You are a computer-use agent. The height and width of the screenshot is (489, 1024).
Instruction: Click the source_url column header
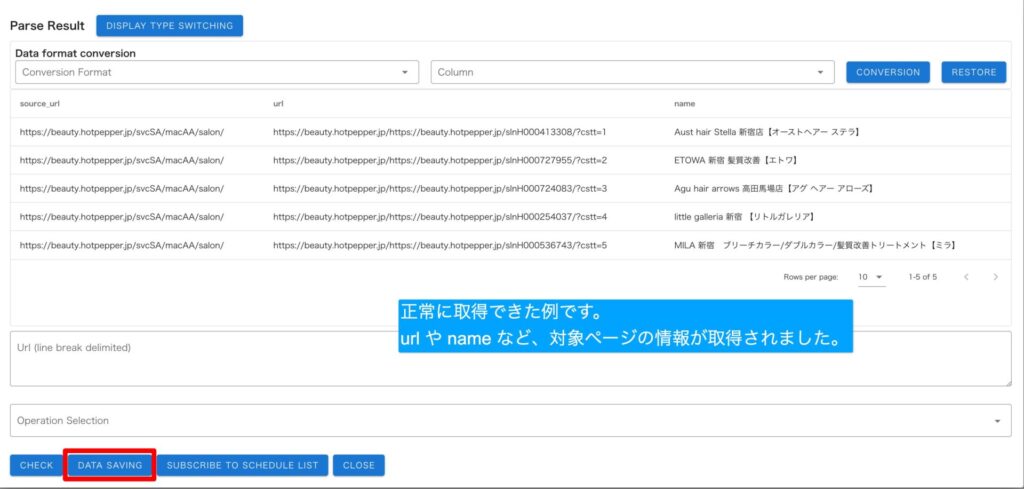(x=41, y=103)
